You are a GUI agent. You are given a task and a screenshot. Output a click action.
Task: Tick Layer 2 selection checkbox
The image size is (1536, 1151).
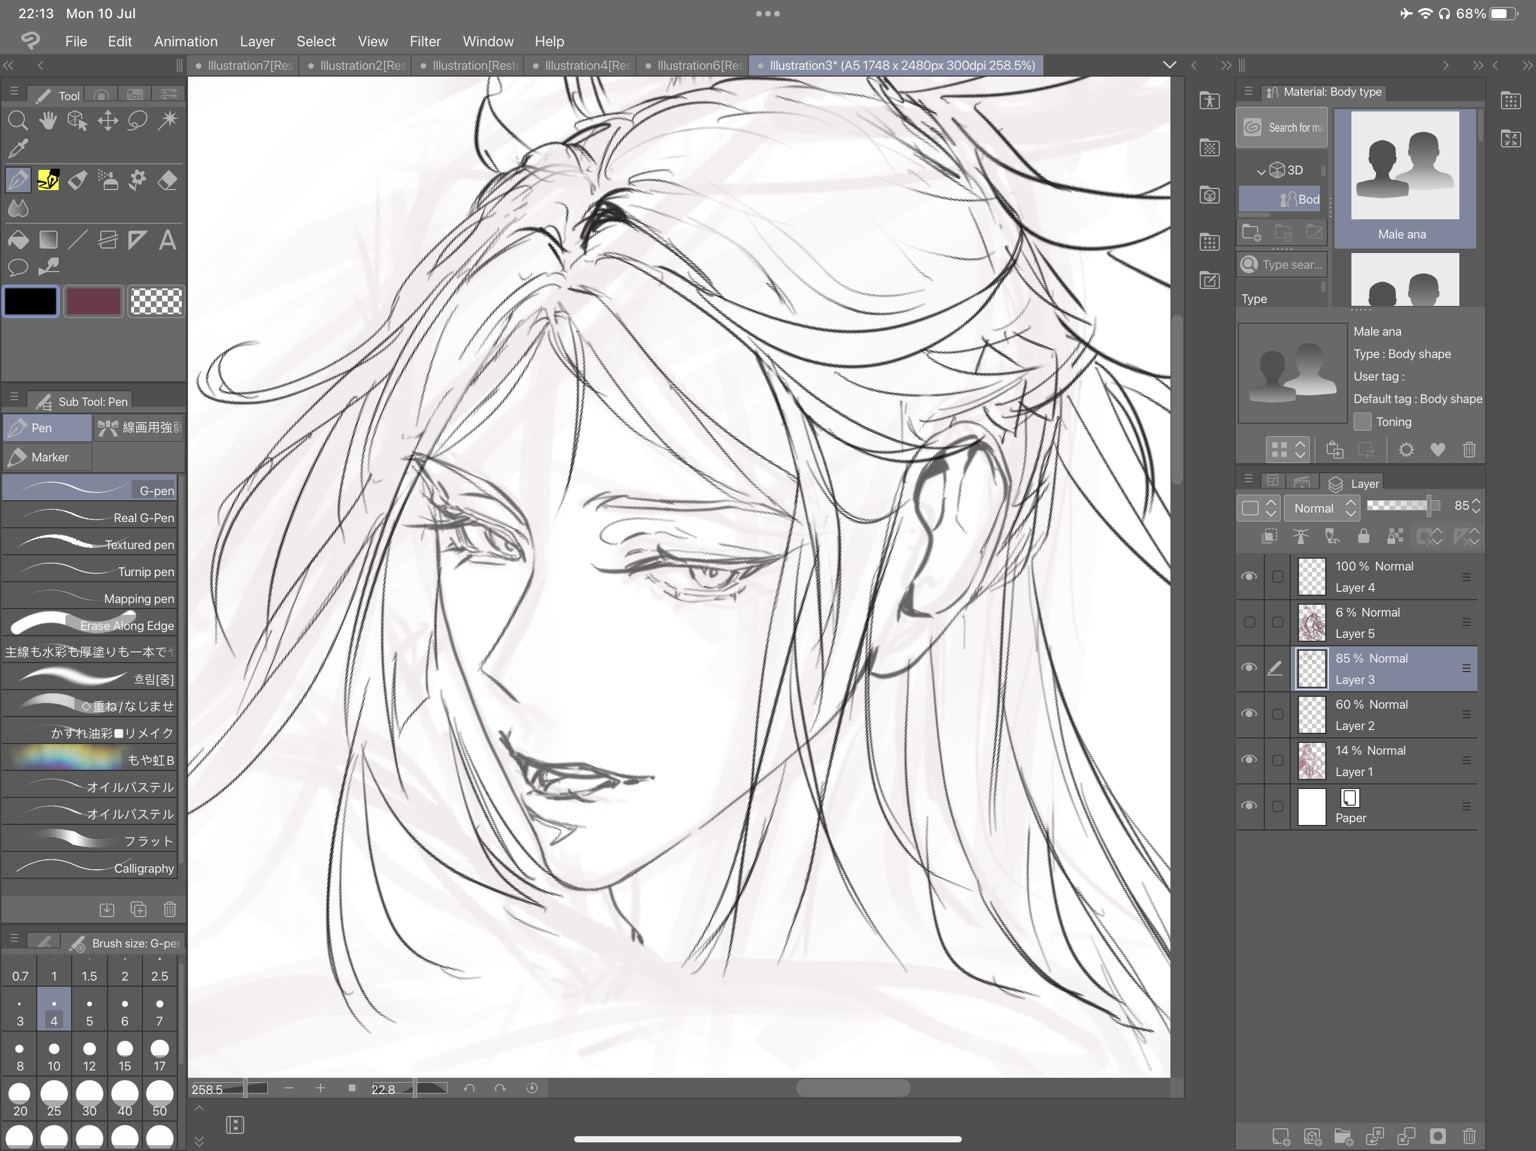pos(1277,714)
